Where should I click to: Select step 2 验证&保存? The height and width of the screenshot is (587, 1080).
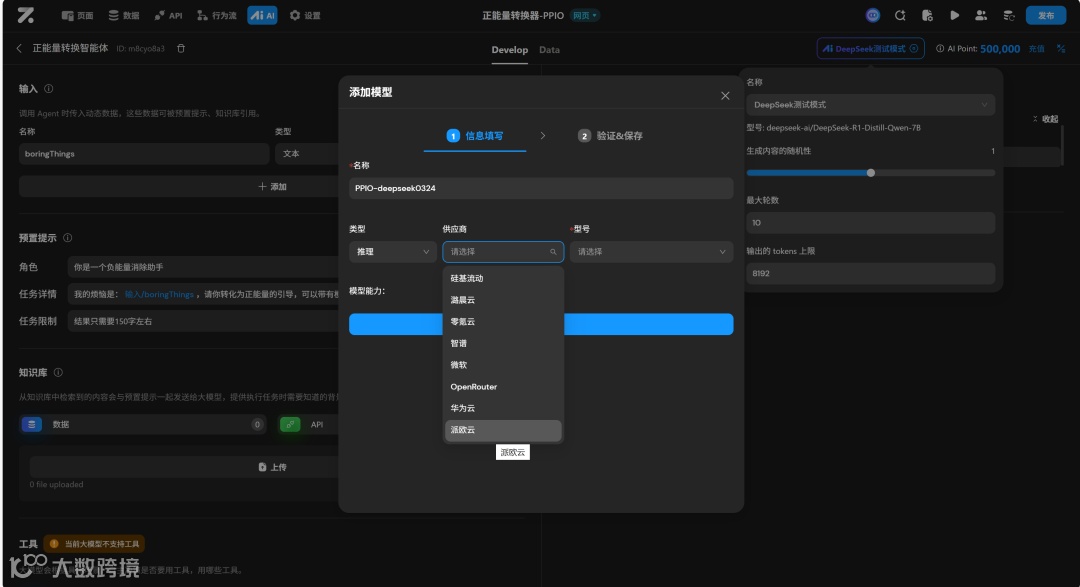(x=610, y=136)
